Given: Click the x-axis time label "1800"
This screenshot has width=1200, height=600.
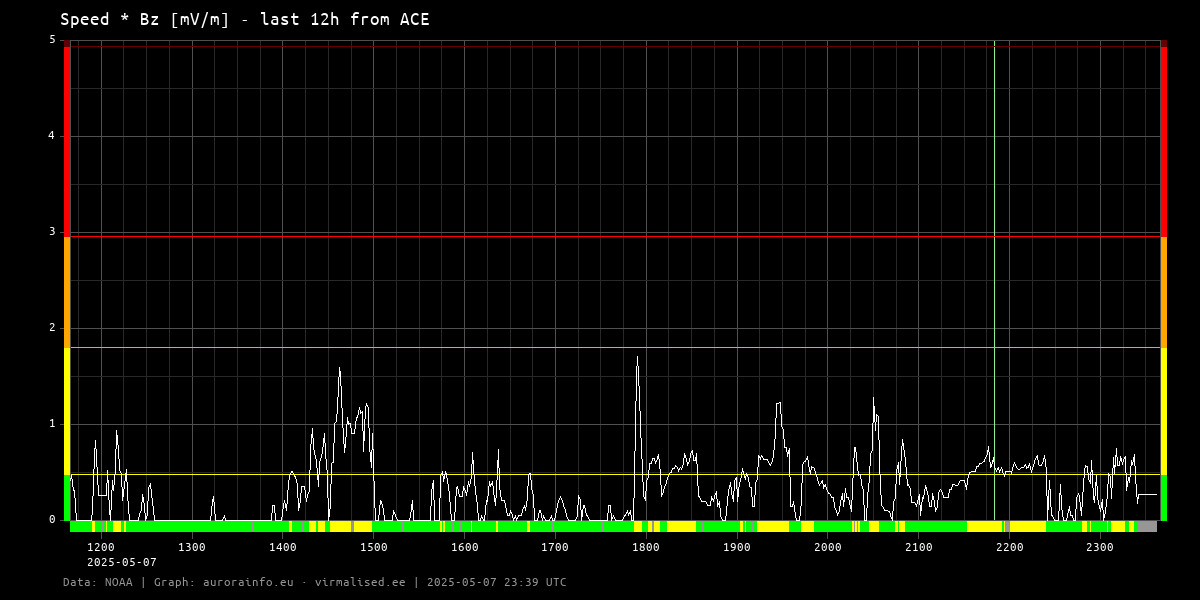Looking at the screenshot, I should pos(646,547).
